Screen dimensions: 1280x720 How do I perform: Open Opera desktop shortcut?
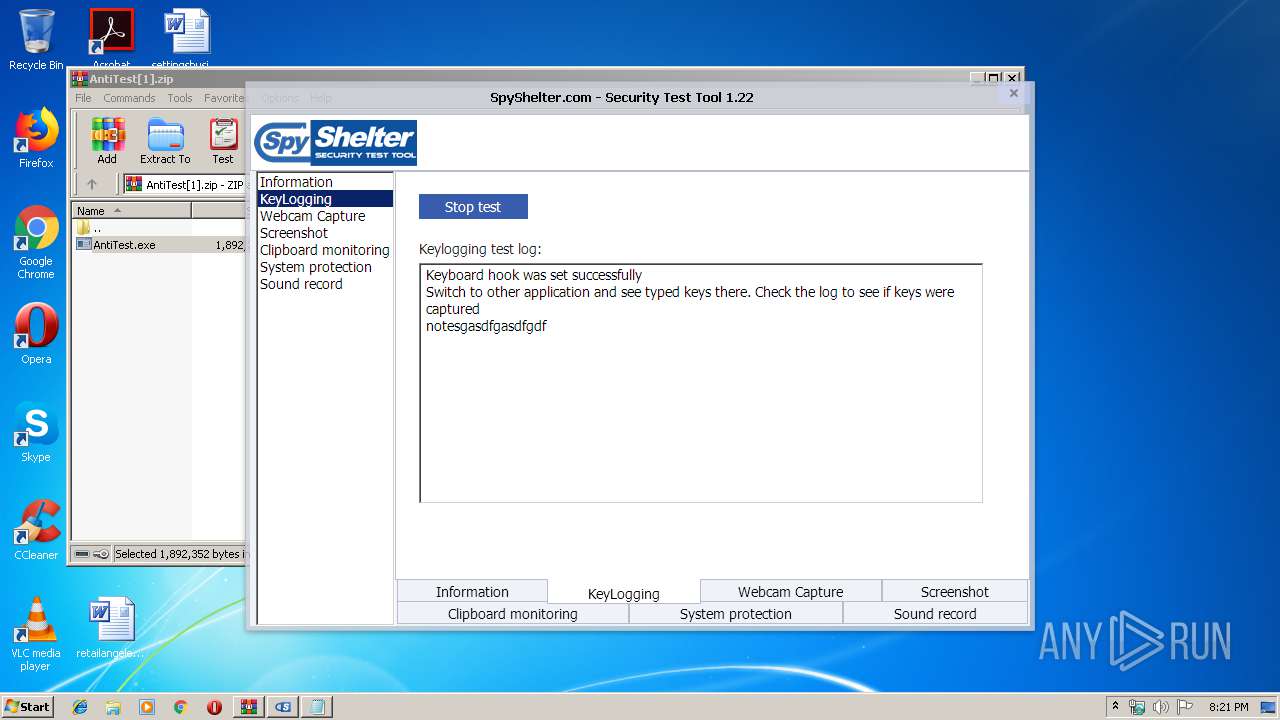coord(36,334)
